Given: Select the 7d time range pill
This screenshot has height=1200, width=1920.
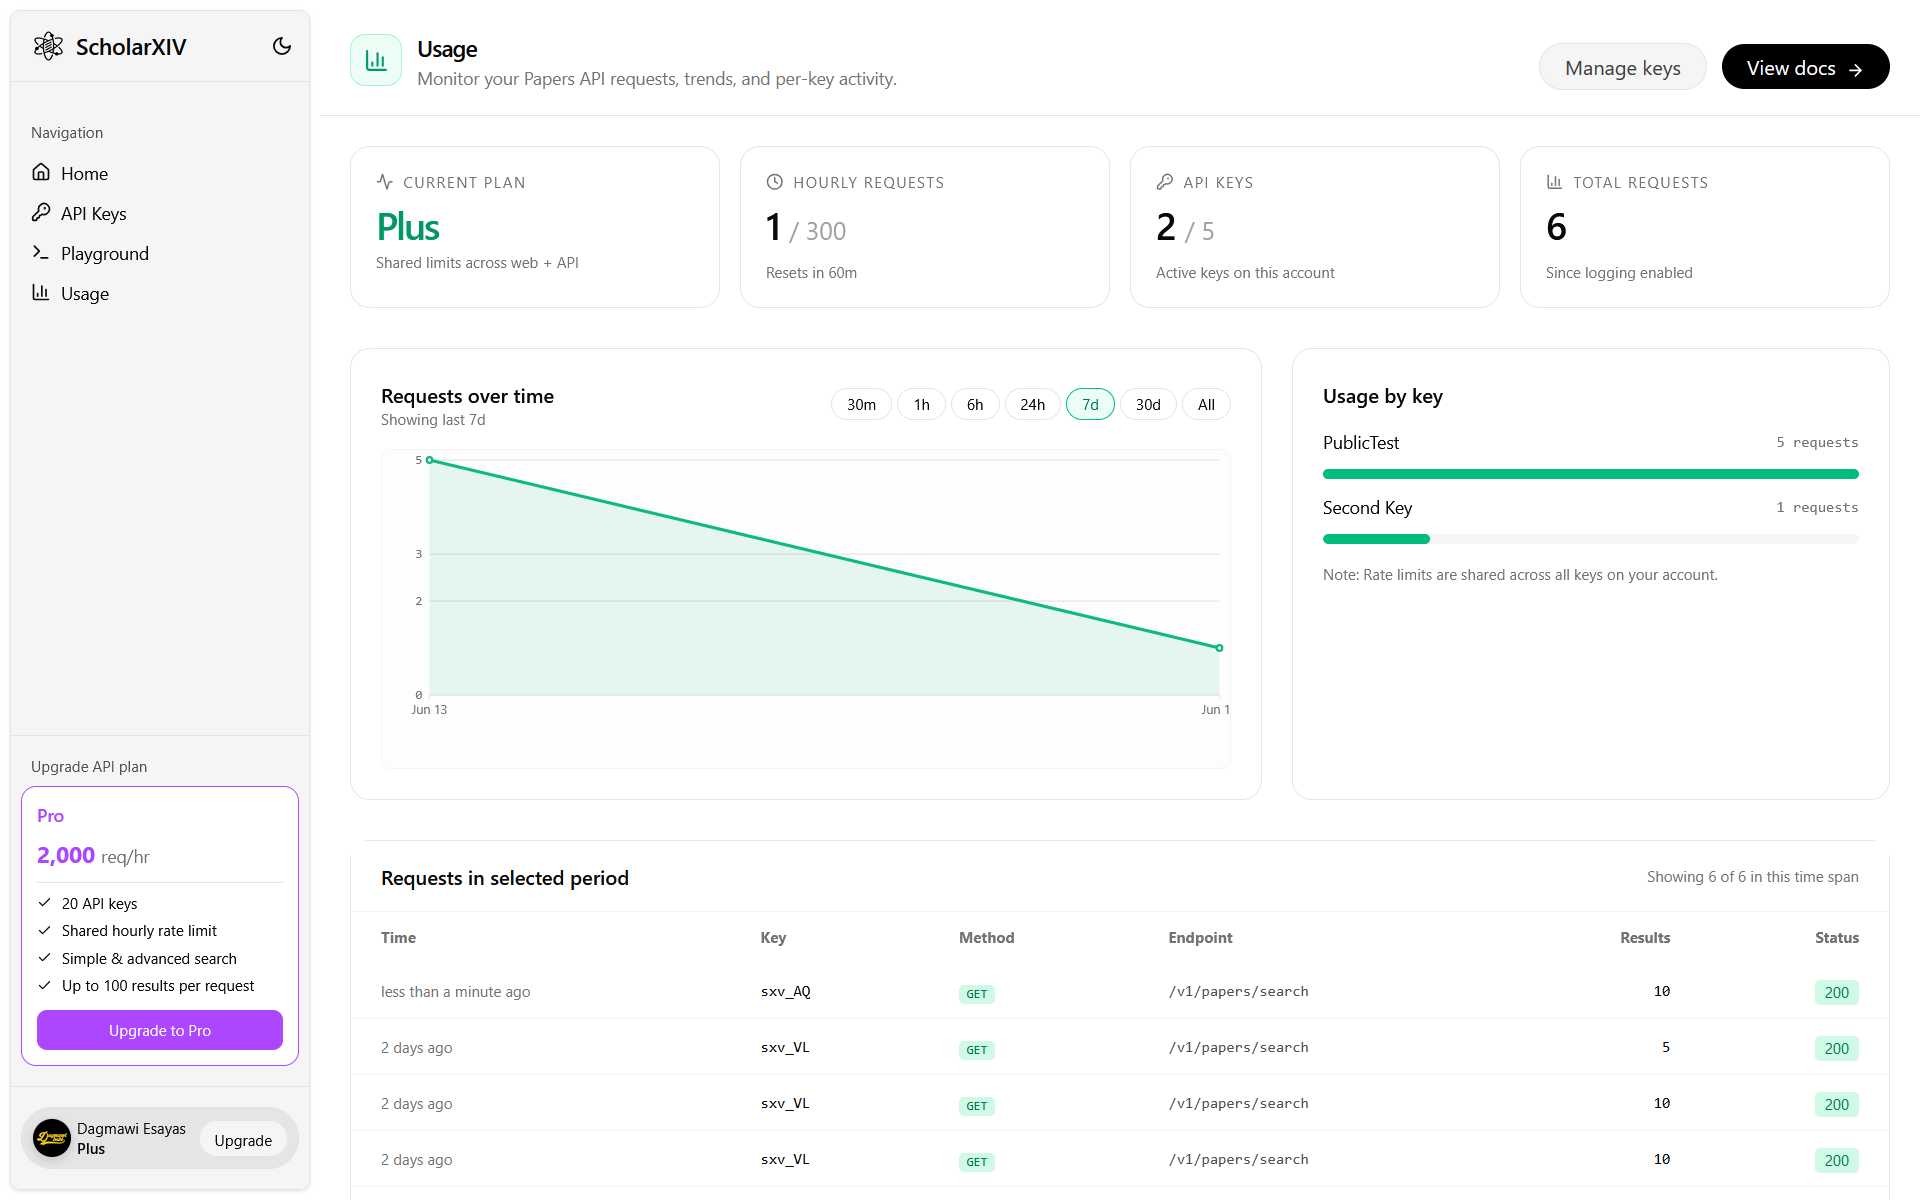Looking at the screenshot, I should pos(1090,404).
